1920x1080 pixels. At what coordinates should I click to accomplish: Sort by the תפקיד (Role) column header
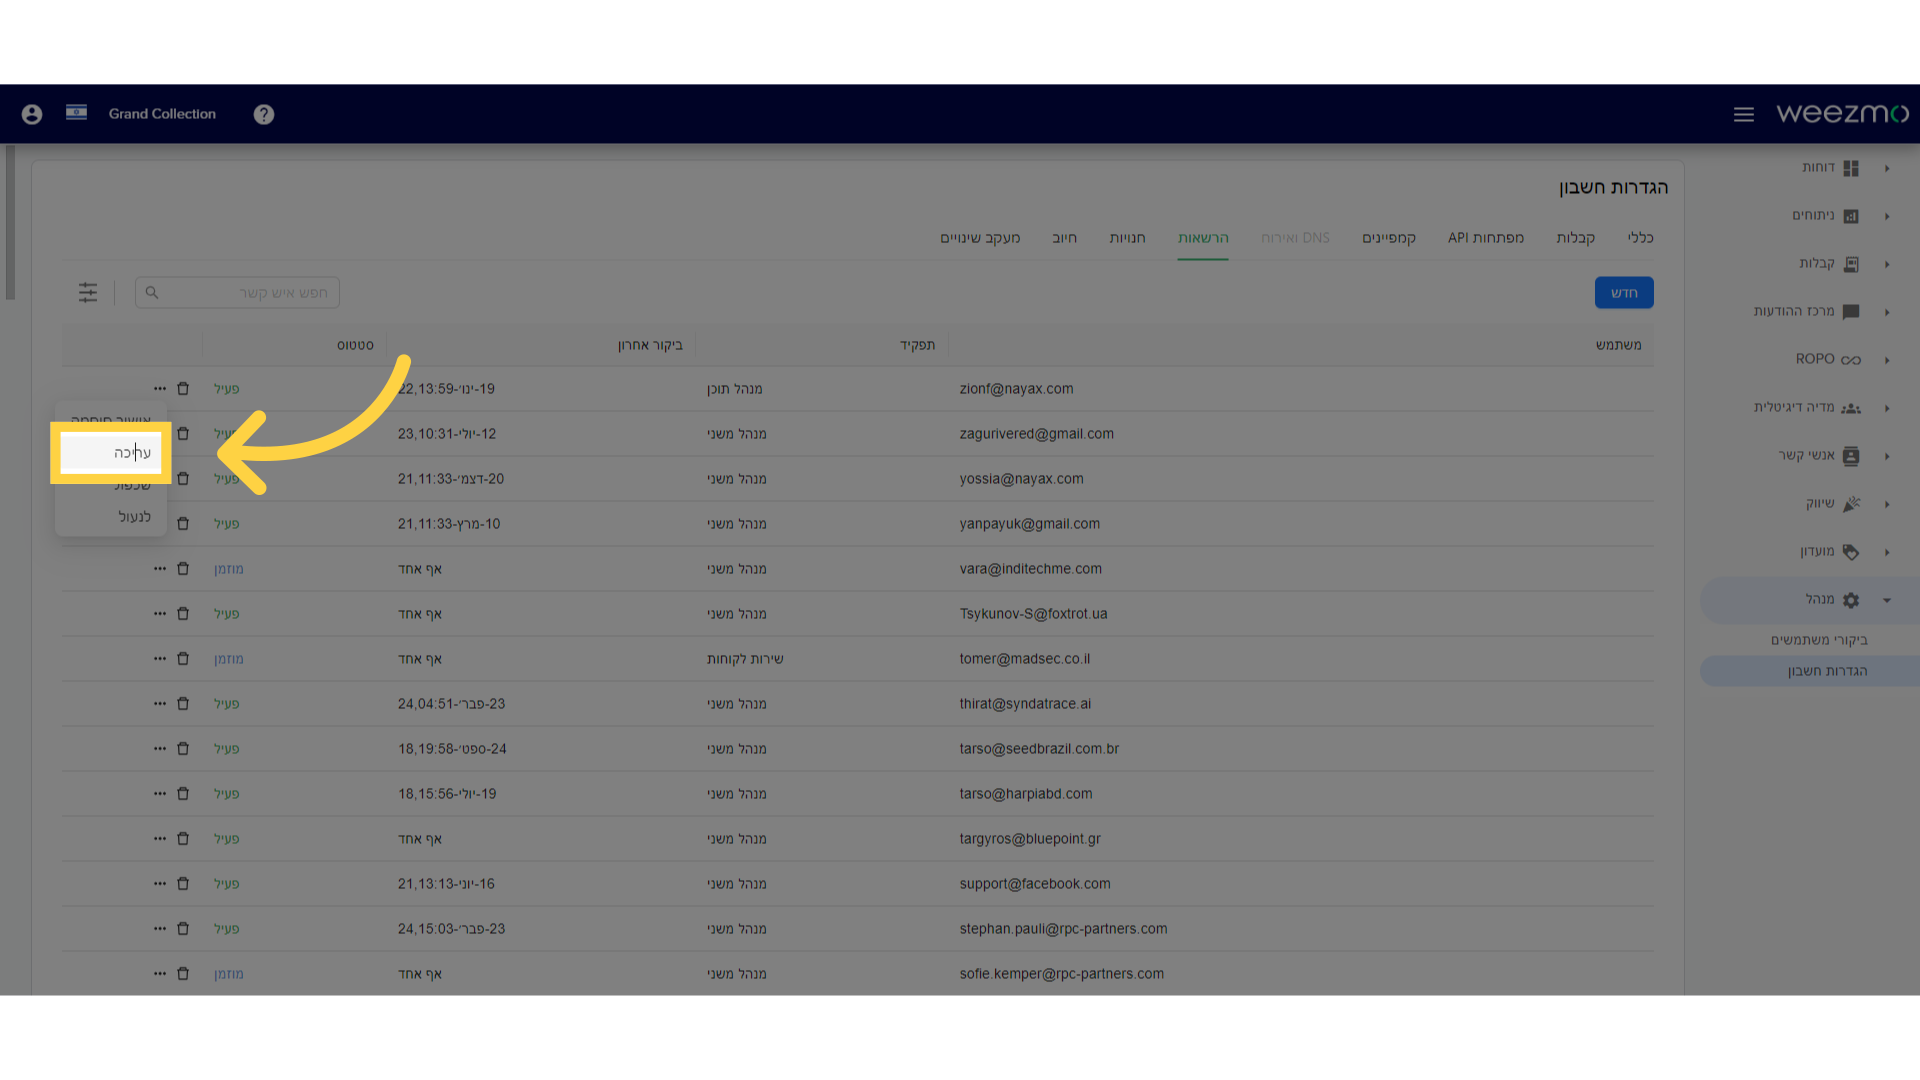(x=917, y=344)
